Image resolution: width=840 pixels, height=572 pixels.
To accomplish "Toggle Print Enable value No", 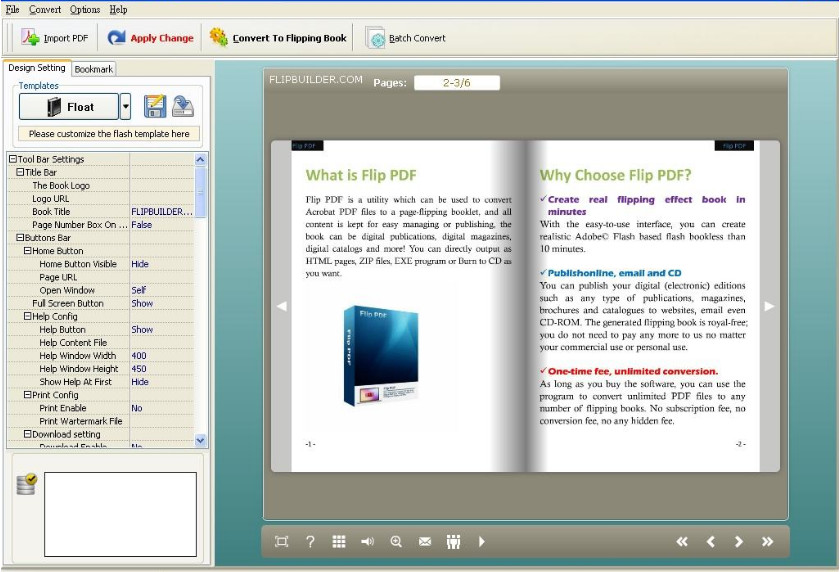I will [x=162, y=408].
